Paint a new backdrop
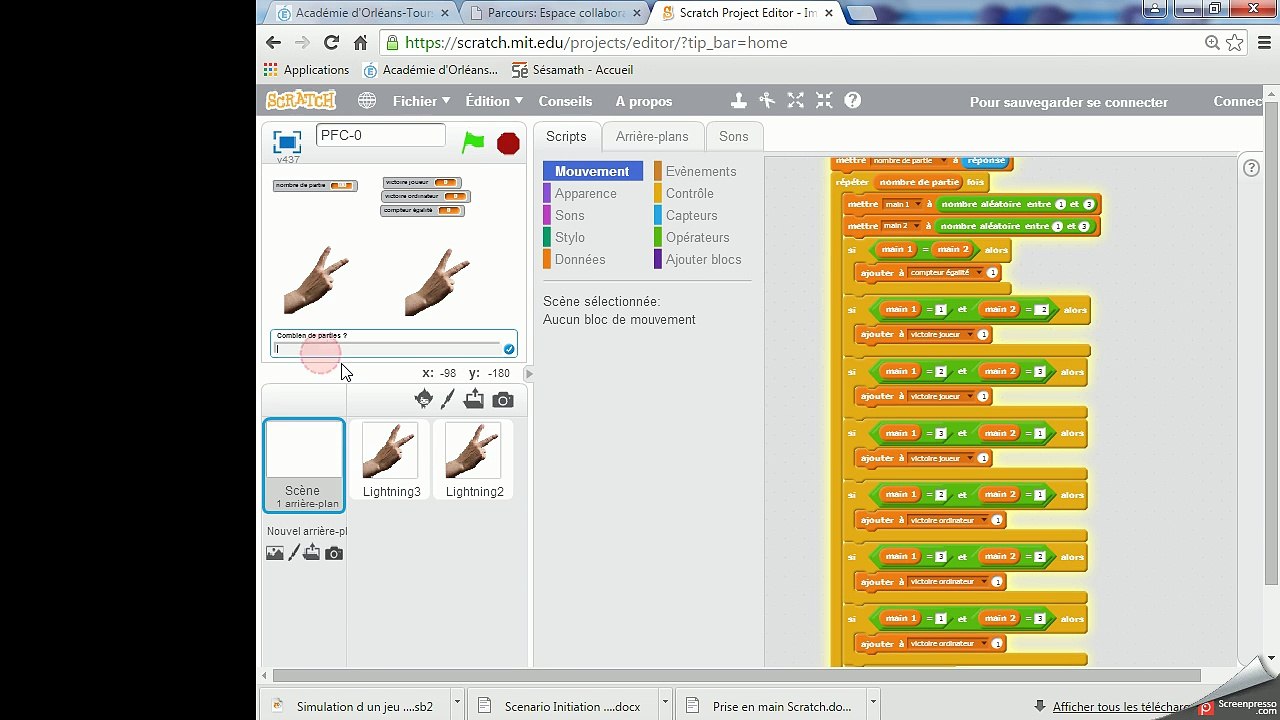Image resolution: width=1280 pixels, height=720 pixels. [x=294, y=553]
